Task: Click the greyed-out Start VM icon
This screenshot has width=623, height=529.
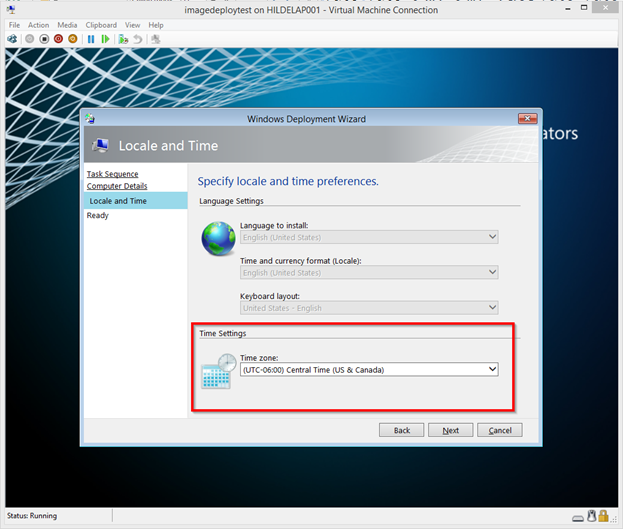Action: click(x=29, y=39)
